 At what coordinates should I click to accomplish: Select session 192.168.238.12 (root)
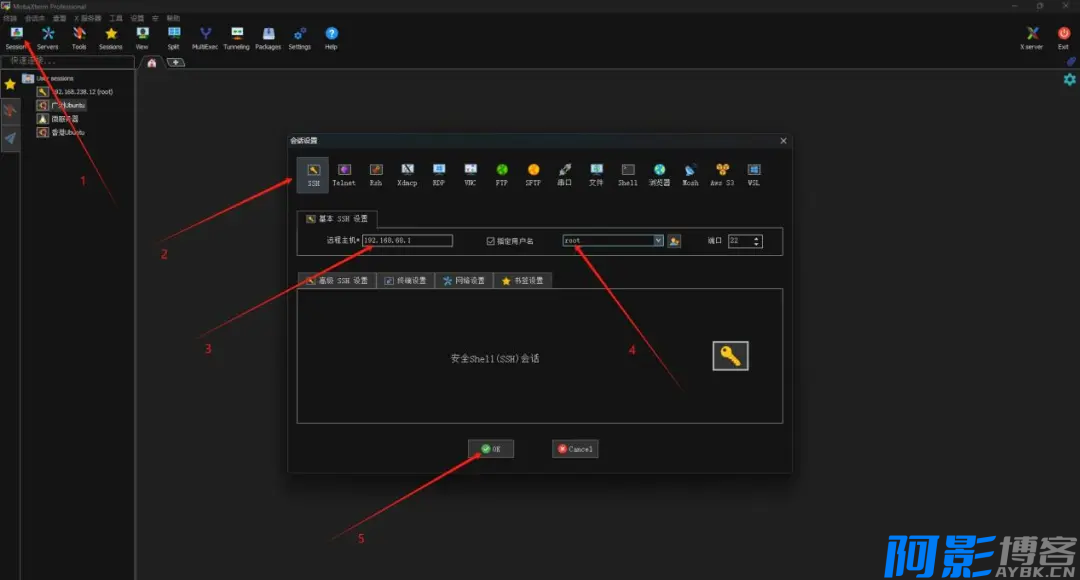tap(75, 92)
